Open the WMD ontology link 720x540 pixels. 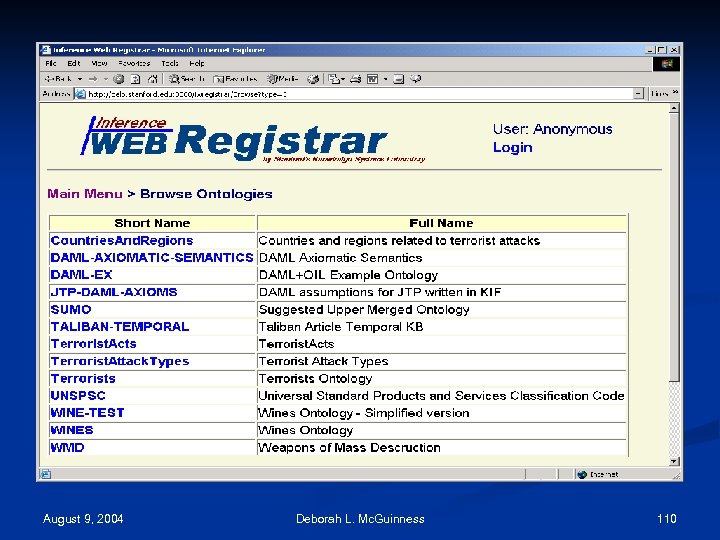[68, 448]
